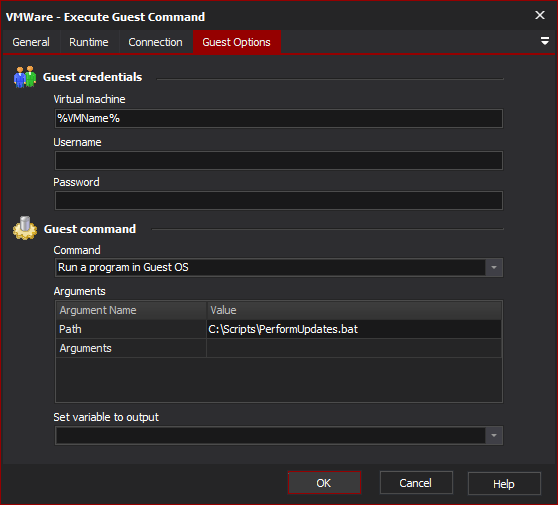
Task: Open Help for this action
Action: 504,484
